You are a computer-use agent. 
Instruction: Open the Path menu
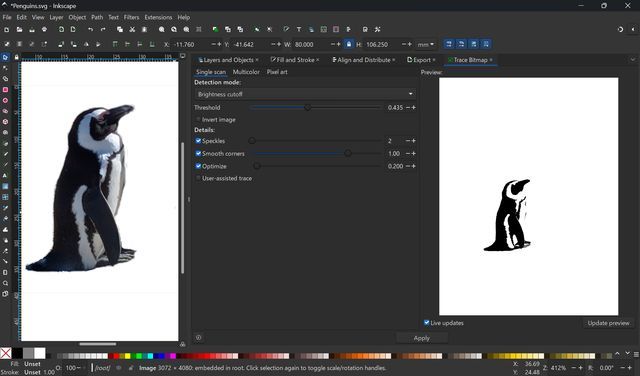pyautogui.click(x=97, y=17)
